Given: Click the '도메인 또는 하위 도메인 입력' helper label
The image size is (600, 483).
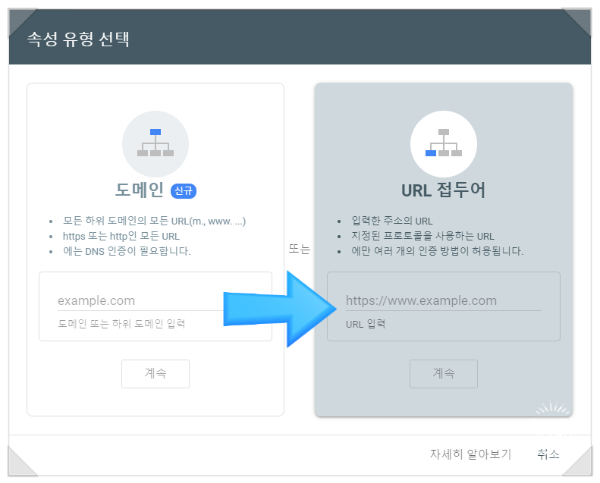Looking at the screenshot, I should point(121,324).
